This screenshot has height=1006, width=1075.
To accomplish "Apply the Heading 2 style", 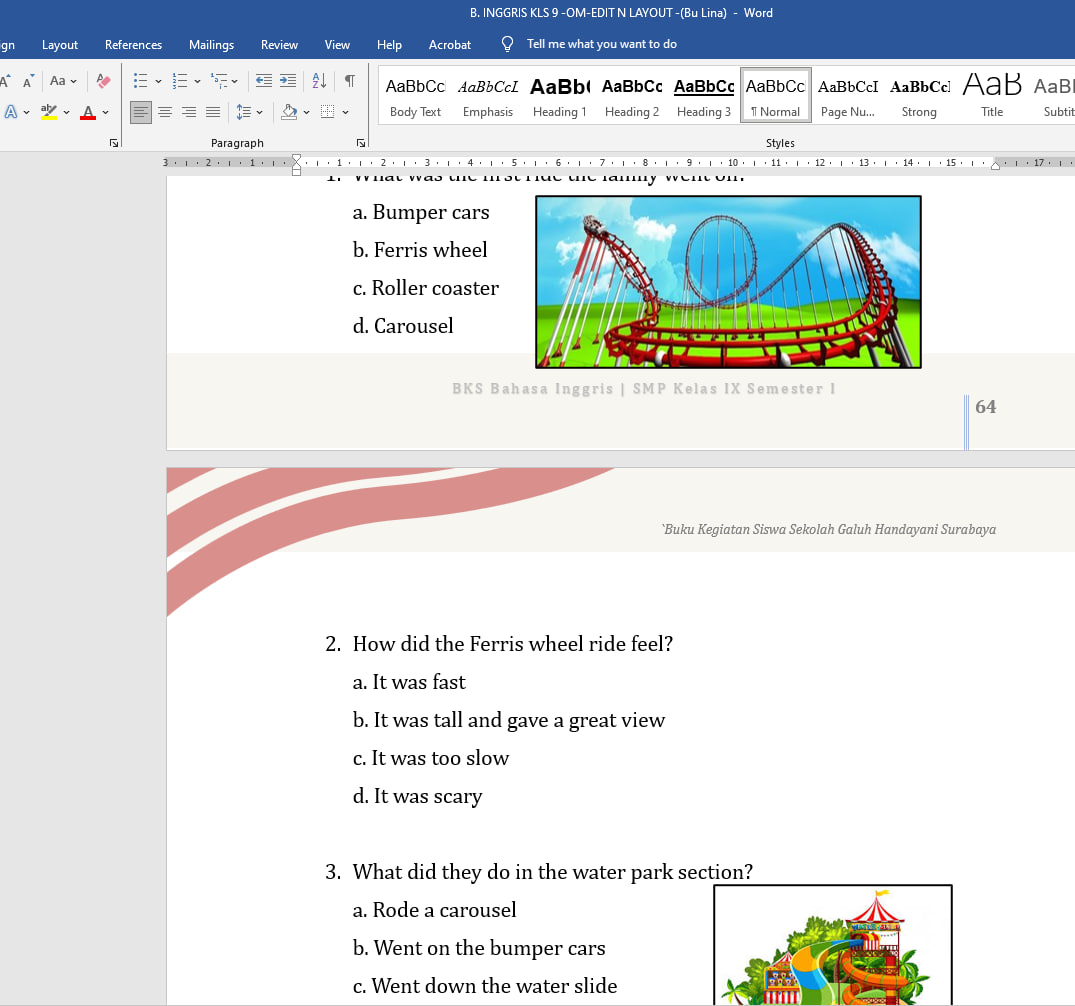I will click(631, 95).
